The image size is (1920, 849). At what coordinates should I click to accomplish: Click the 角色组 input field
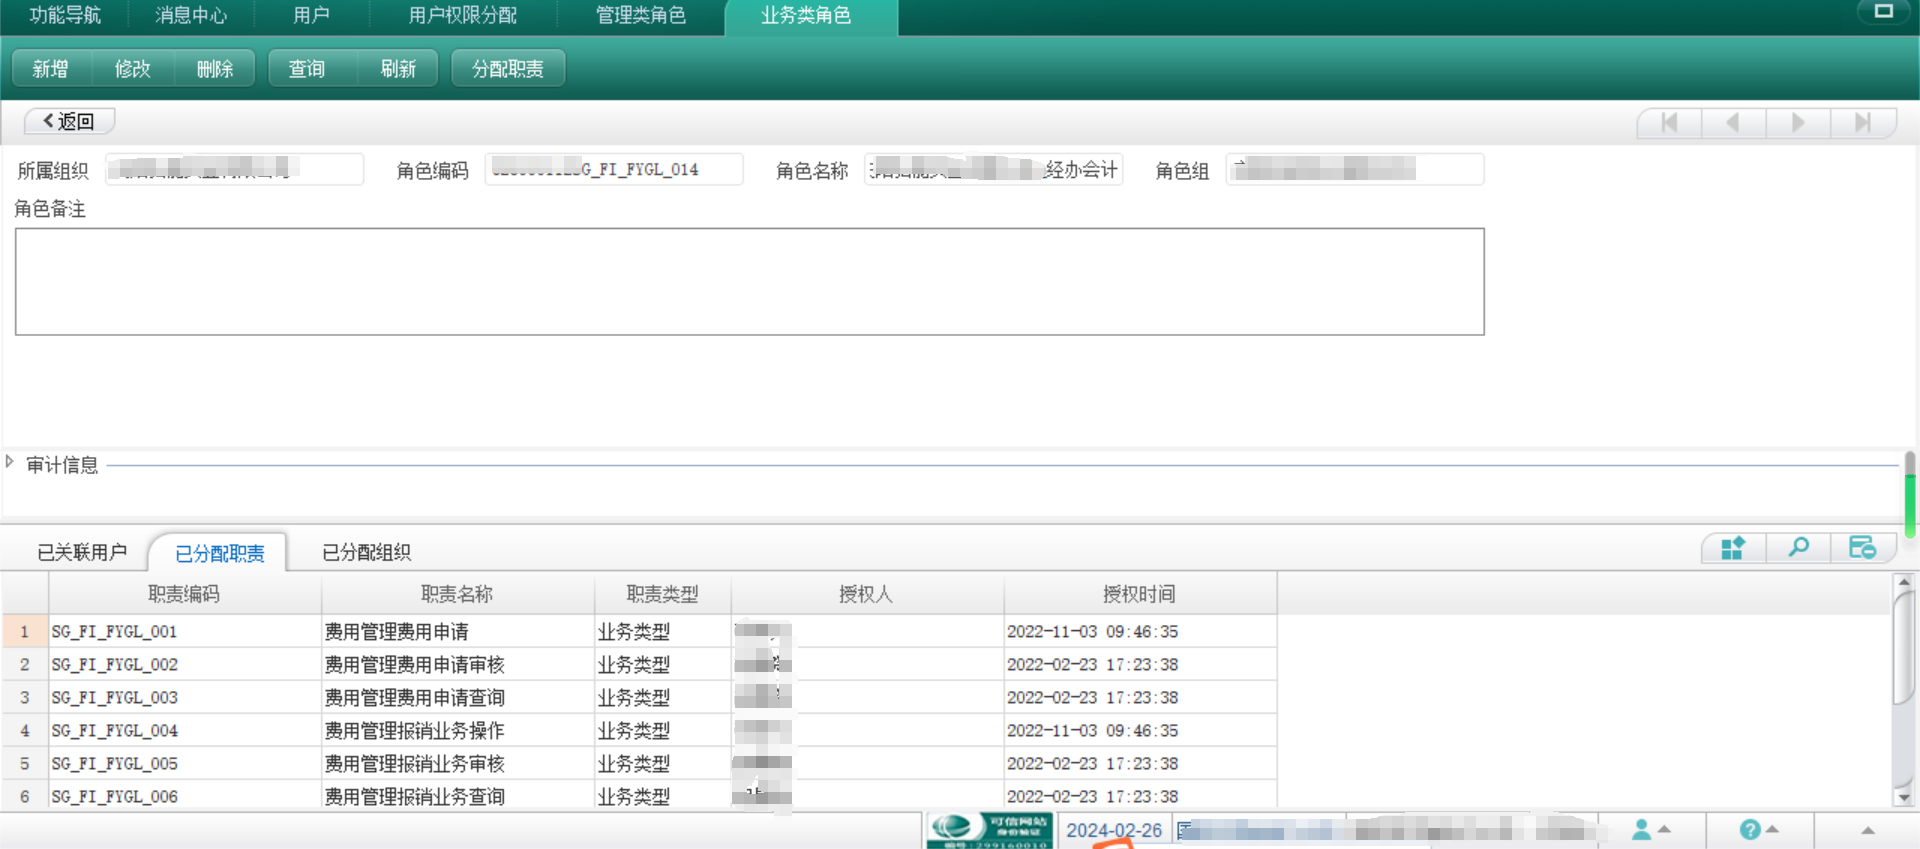1355,169
